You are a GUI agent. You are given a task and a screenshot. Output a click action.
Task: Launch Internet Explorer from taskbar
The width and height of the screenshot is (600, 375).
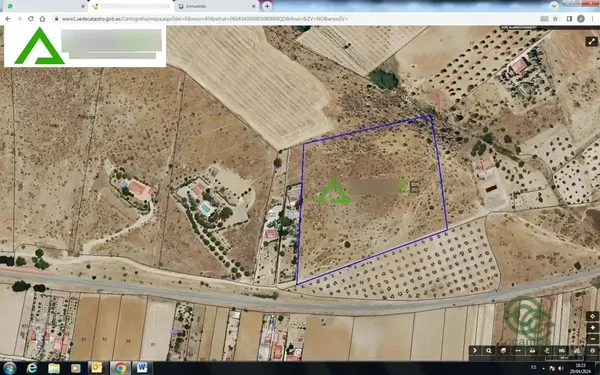click(32, 368)
